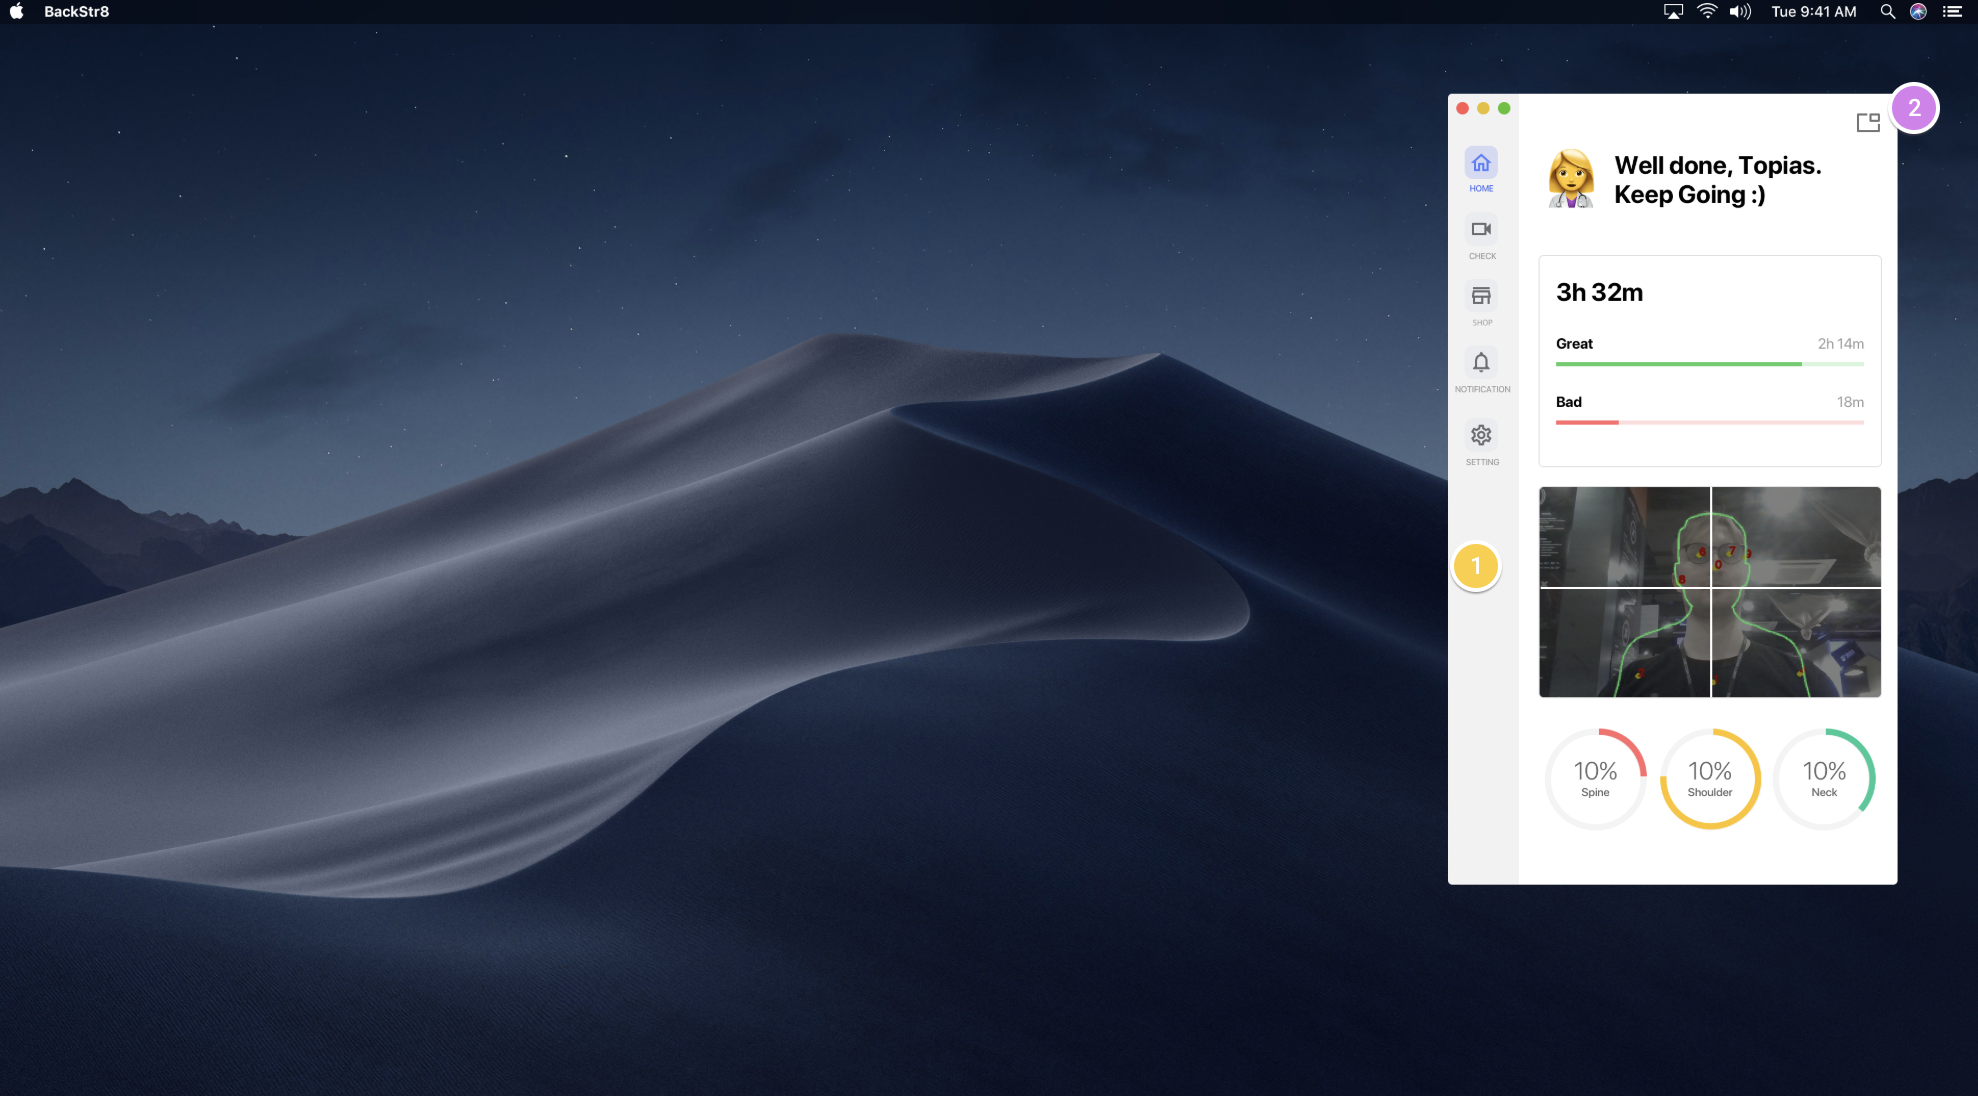Open the Apple menu
Viewport: 1978px width, 1096px height.
point(17,12)
